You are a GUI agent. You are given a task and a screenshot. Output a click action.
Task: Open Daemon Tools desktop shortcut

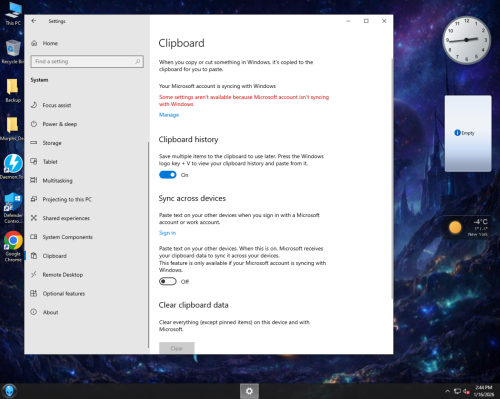click(x=13, y=167)
